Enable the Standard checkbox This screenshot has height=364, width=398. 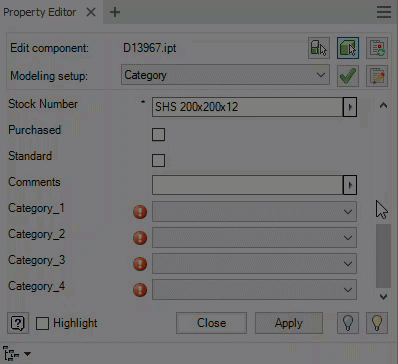pyautogui.click(x=158, y=161)
